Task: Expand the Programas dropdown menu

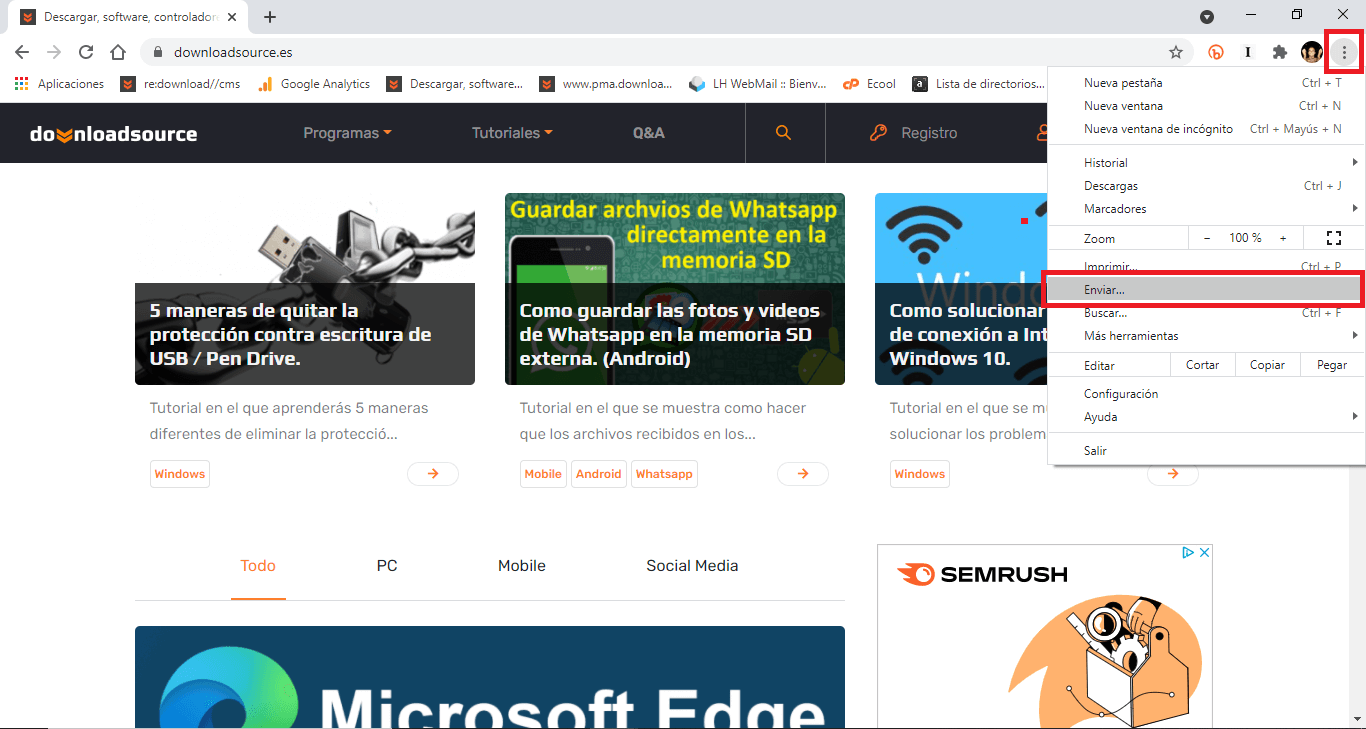Action: tap(347, 133)
